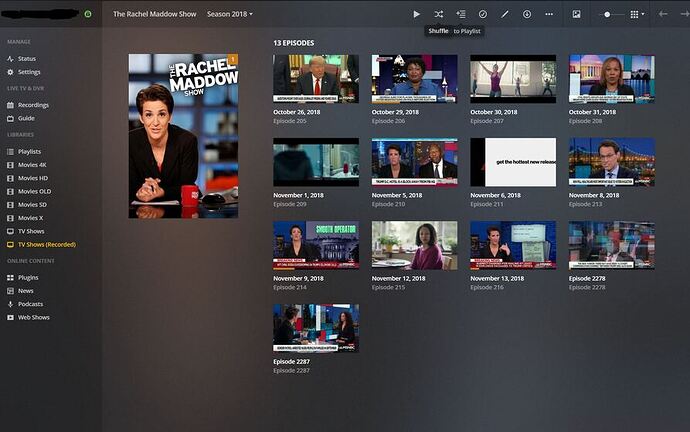Click the Rachel Maddow Show poster
The width and height of the screenshot is (690, 432).
184,136
